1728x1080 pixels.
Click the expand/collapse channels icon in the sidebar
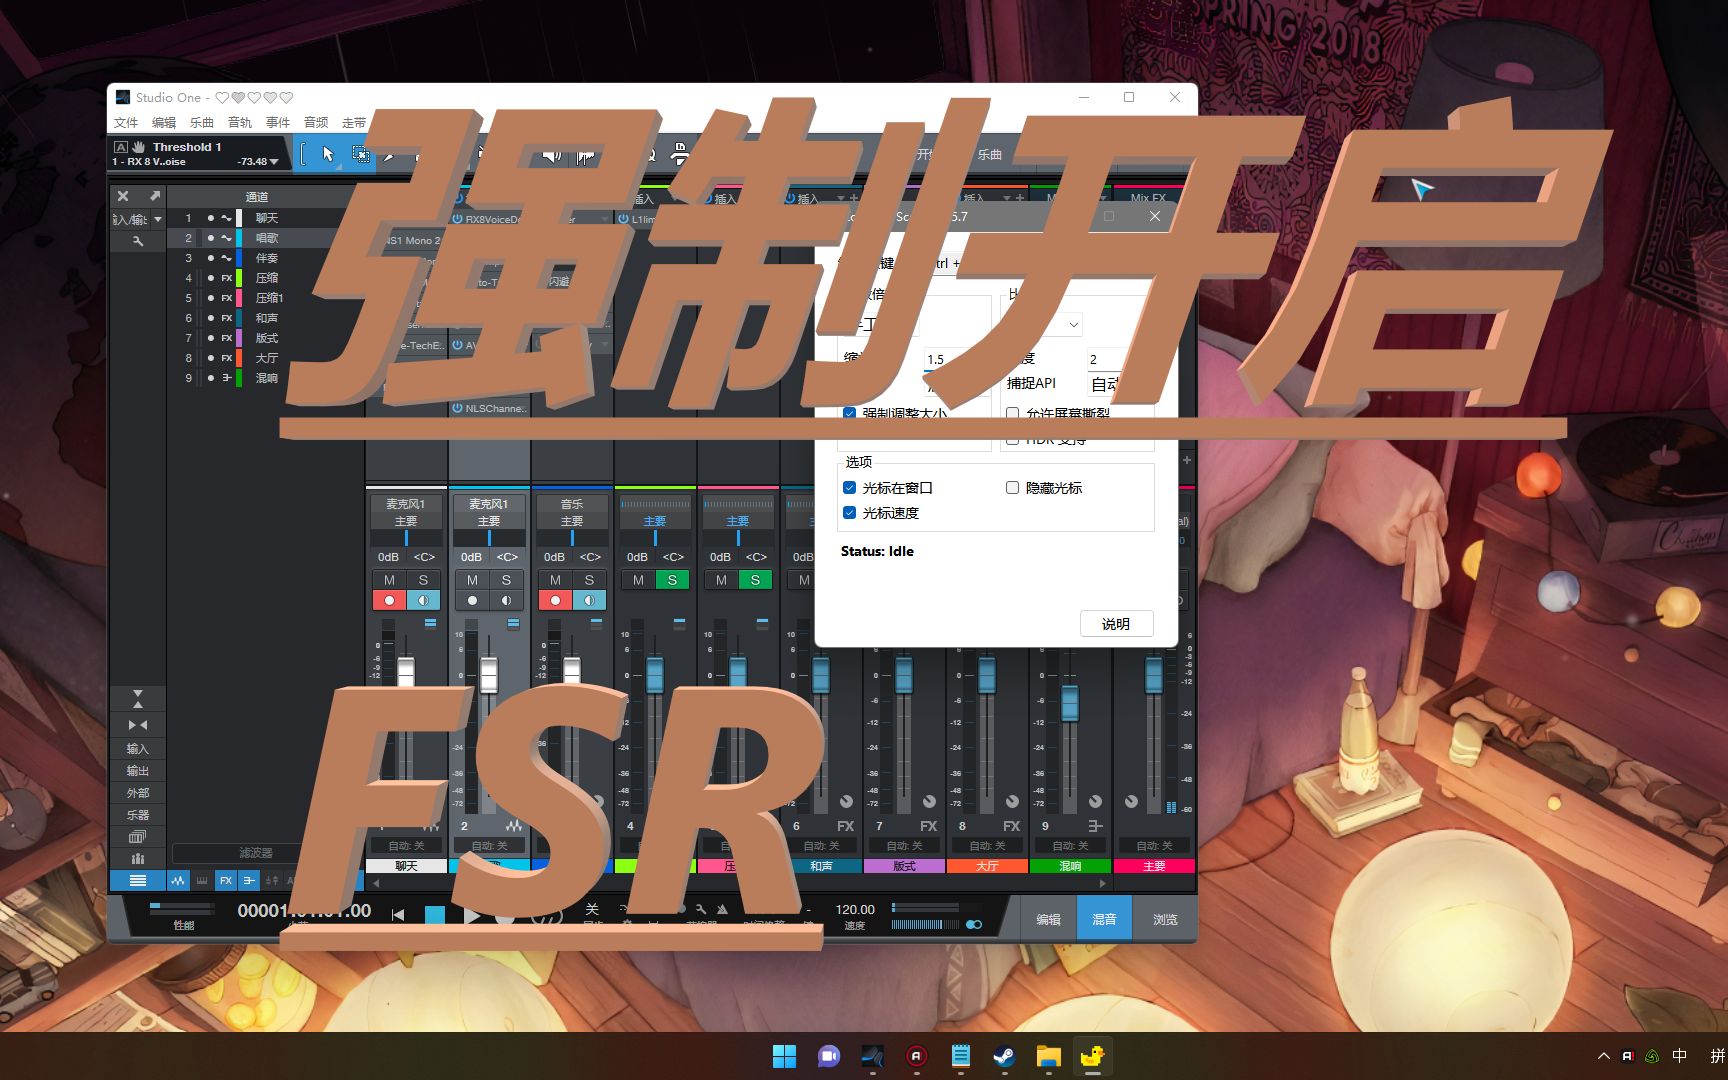click(138, 698)
